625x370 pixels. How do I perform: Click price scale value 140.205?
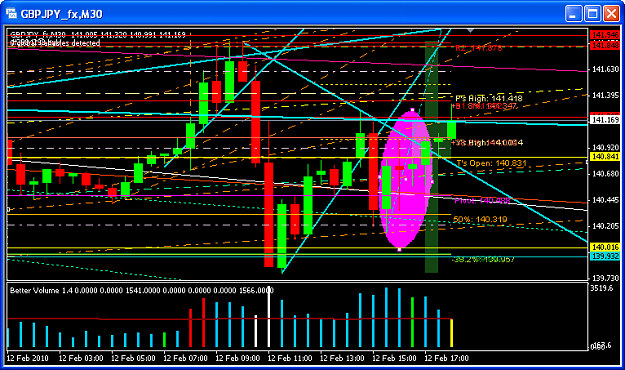coord(605,226)
